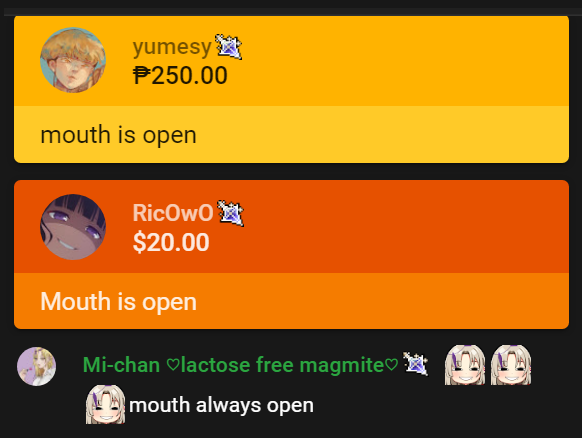This screenshot has height=438, width=582.
Task: Click the second smiling face emote after the badge
Action: coord(511,365)
